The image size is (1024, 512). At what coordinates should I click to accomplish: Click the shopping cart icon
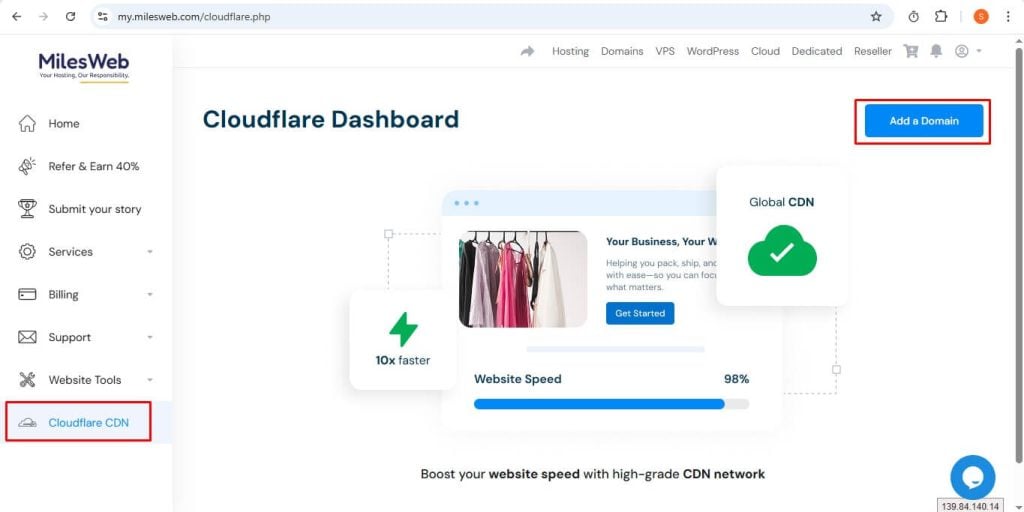pyautogui.click(x=910, y=51)
